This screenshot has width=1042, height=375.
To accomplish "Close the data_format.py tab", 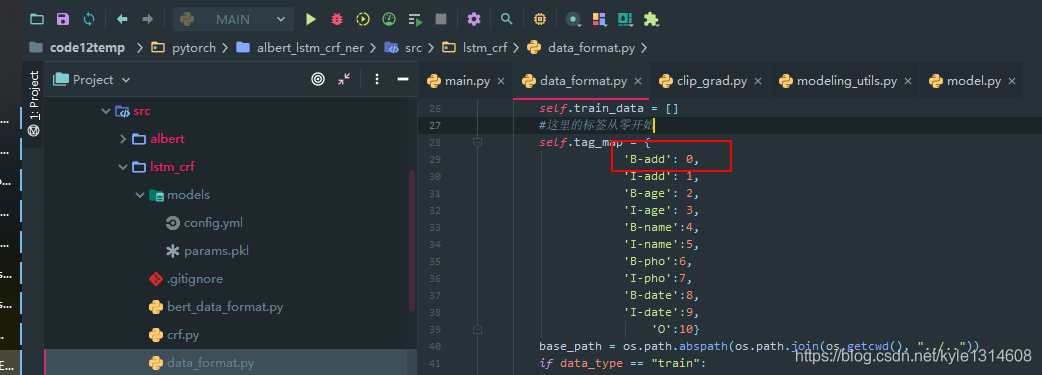I will (x=638, y=81).
